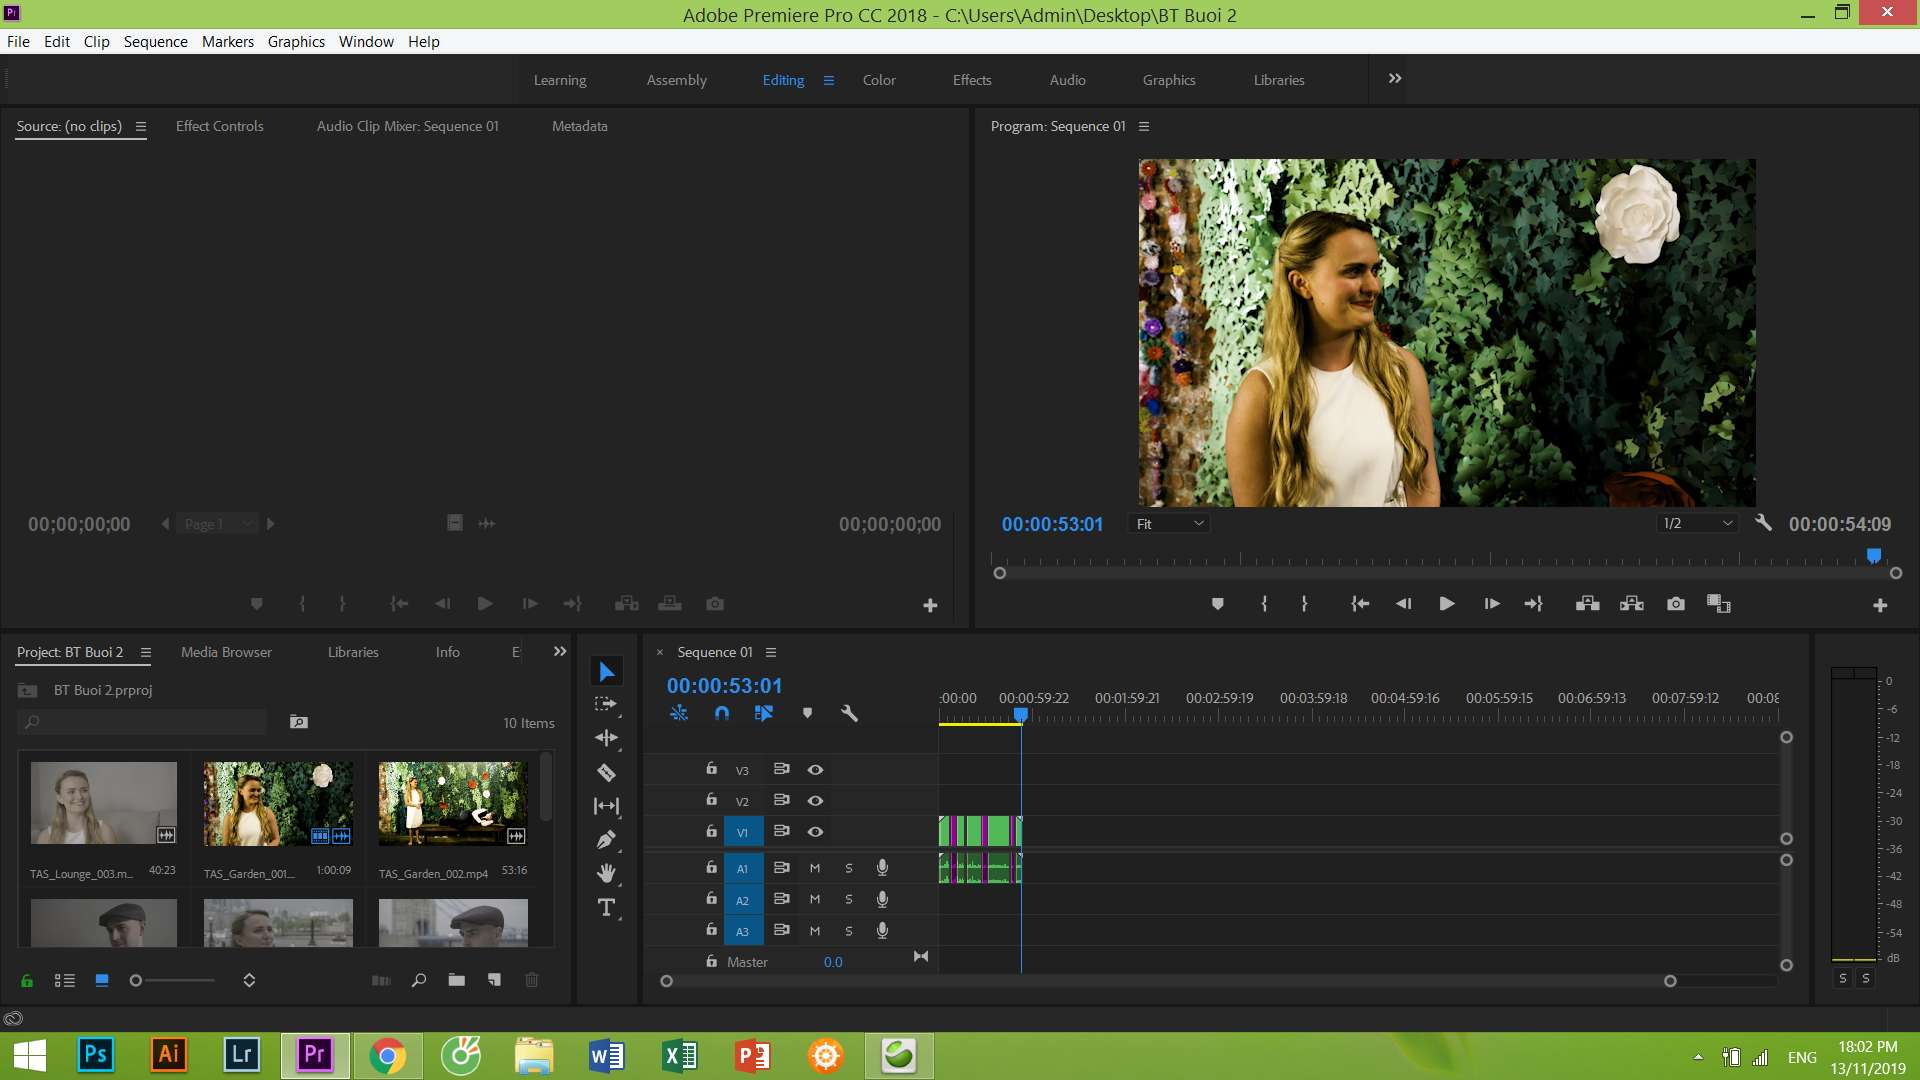1920x1080 pixels.
Task: Open the Markers menu
Action: pos(228,41)
